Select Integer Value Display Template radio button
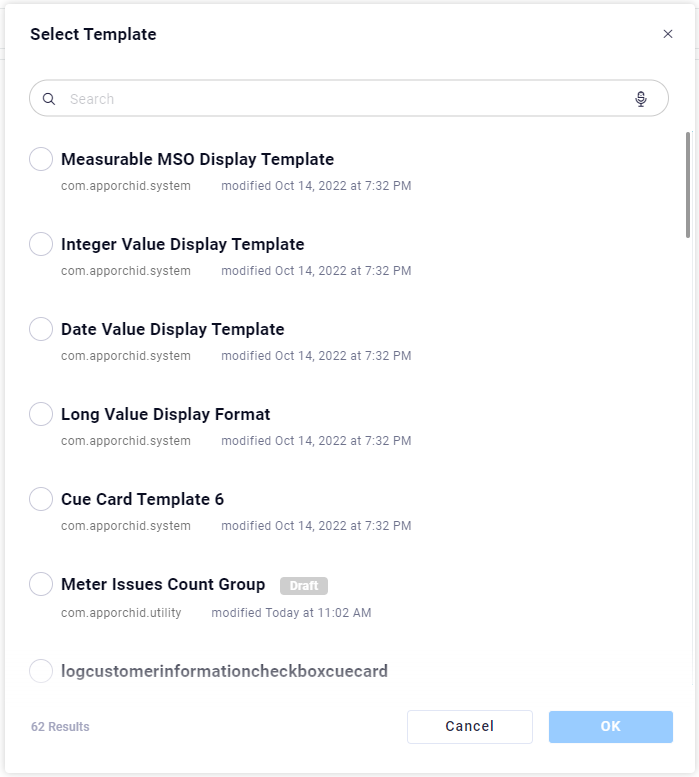The height and width of the screenshot is (777, 699). coord(41,244)
